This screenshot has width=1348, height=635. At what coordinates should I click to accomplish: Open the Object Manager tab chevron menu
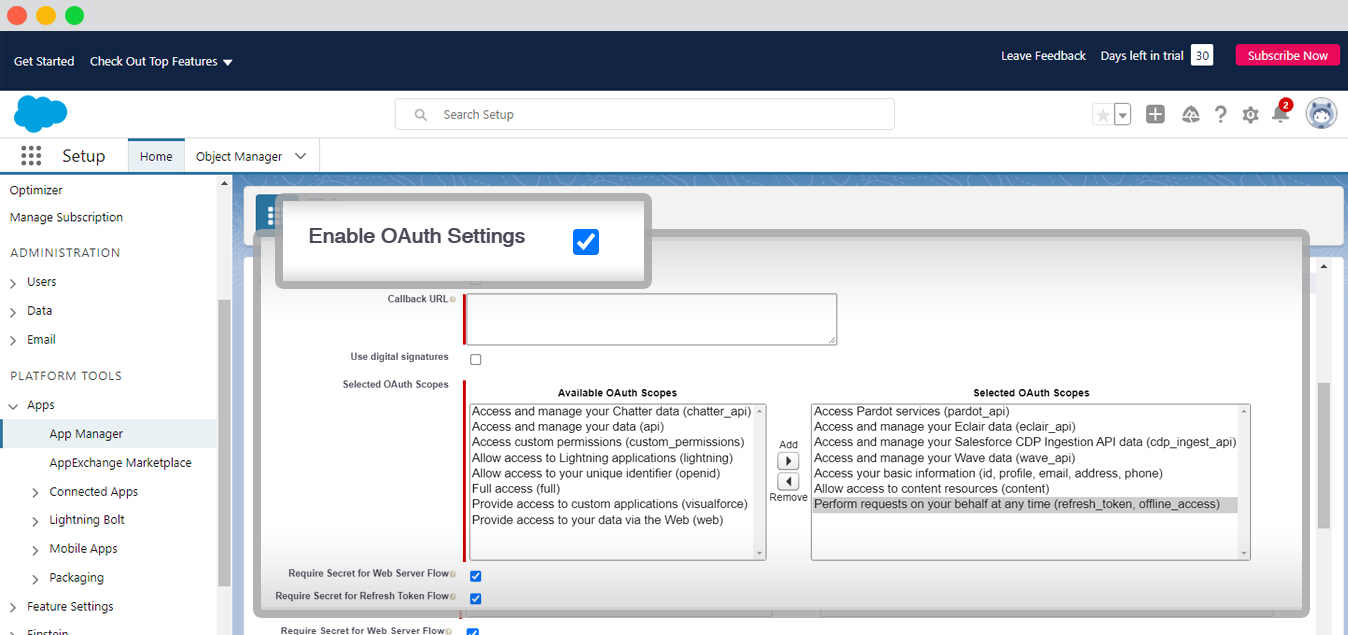(x=301, y=156)
